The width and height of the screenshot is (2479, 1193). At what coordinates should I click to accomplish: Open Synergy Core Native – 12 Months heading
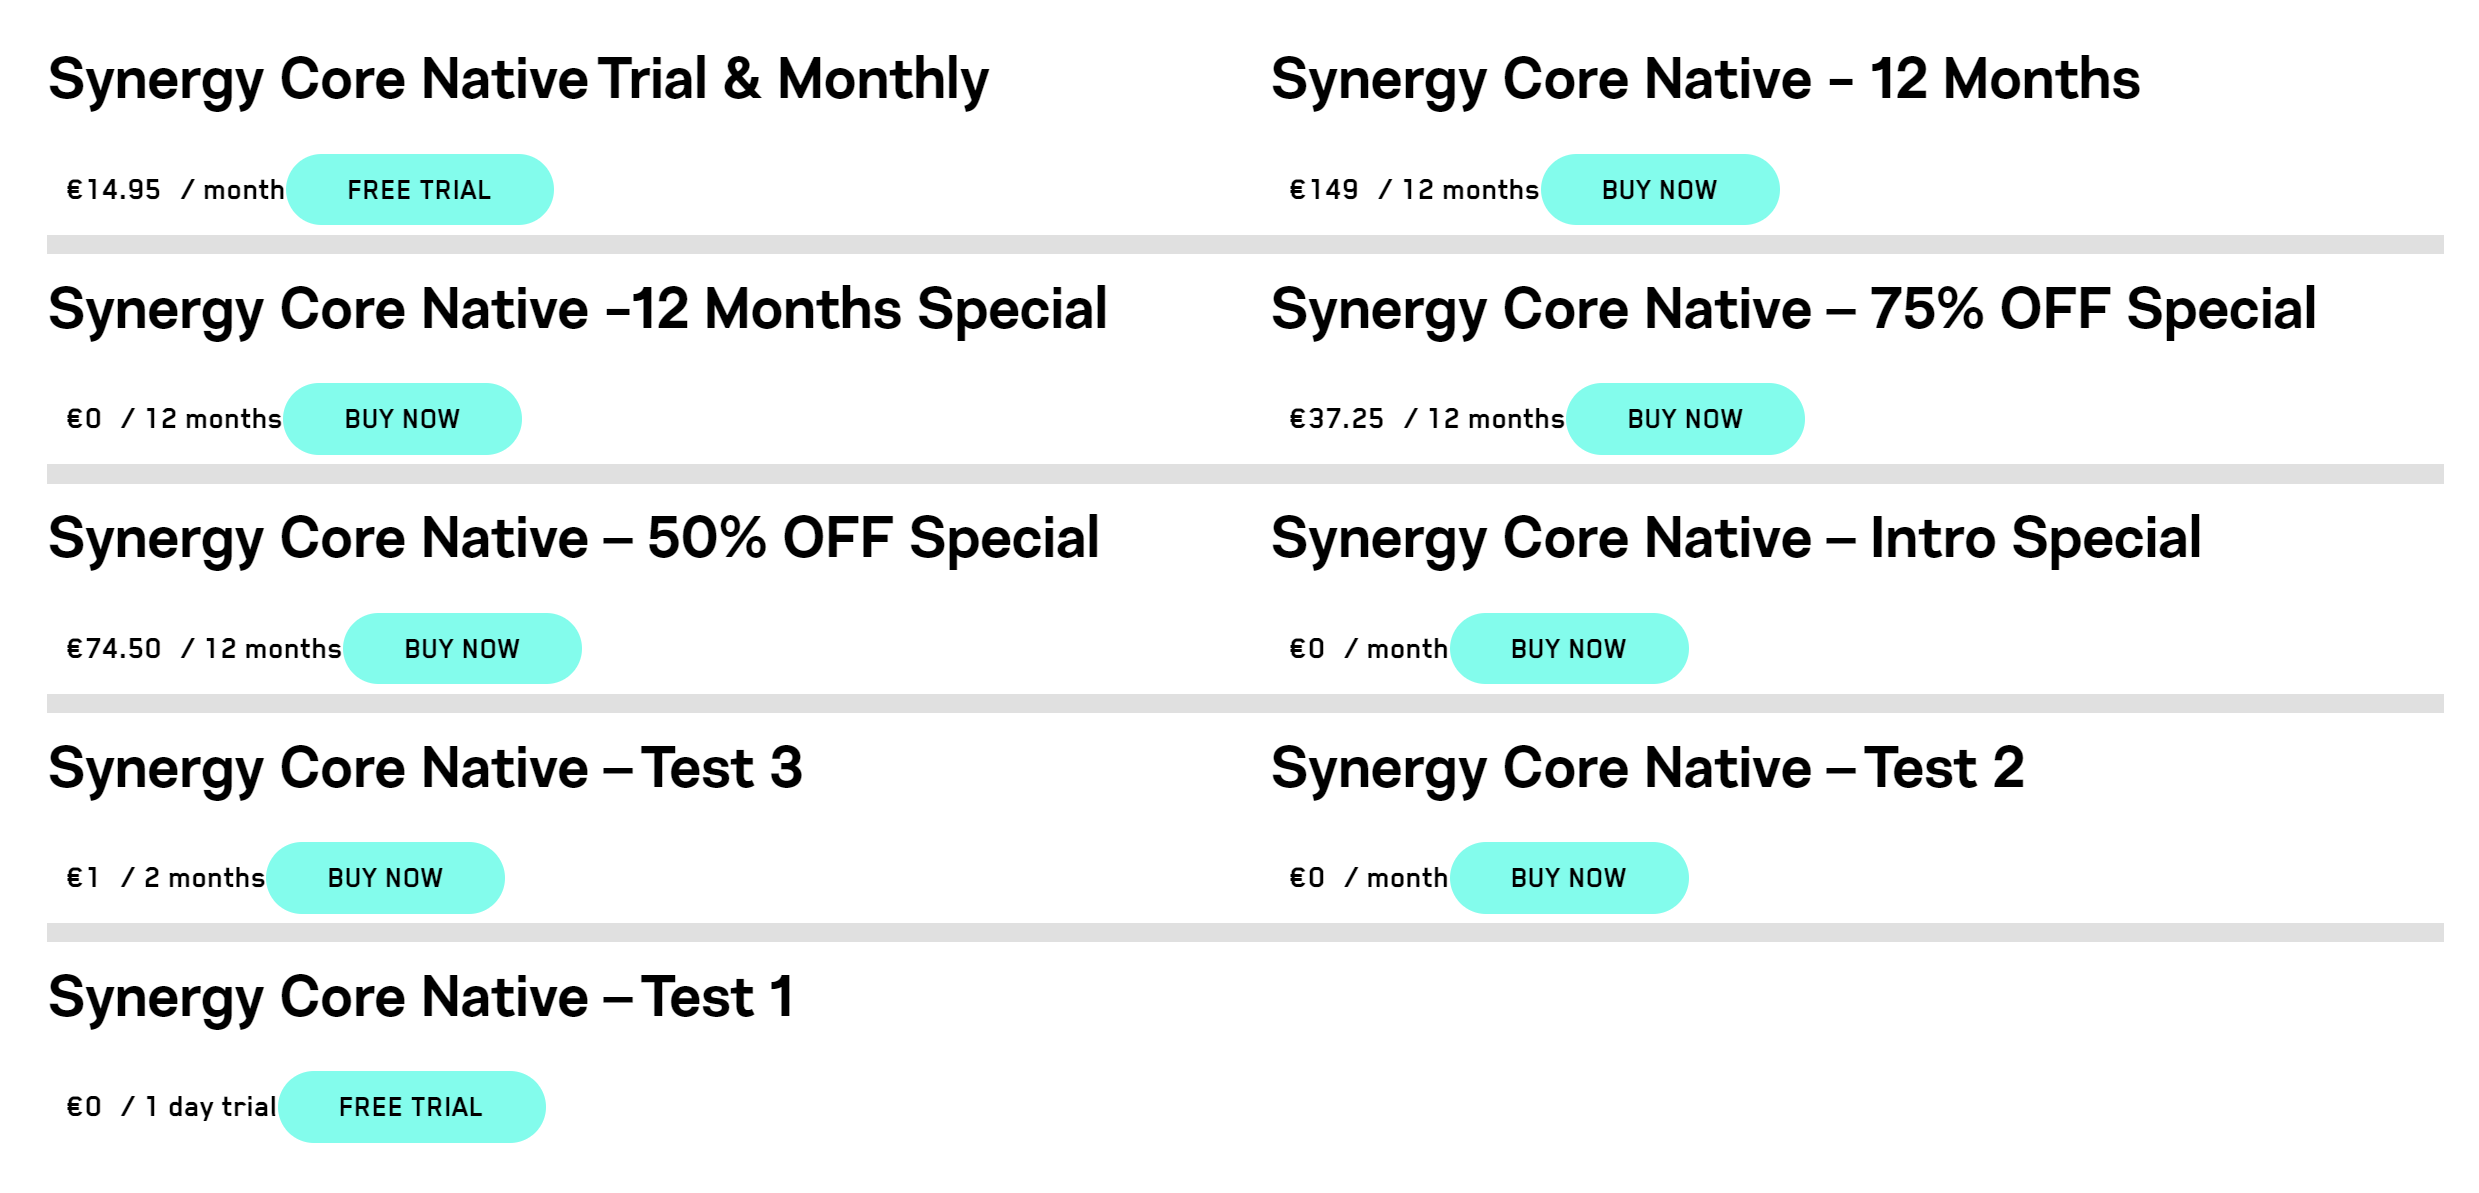coord(1704,80)
